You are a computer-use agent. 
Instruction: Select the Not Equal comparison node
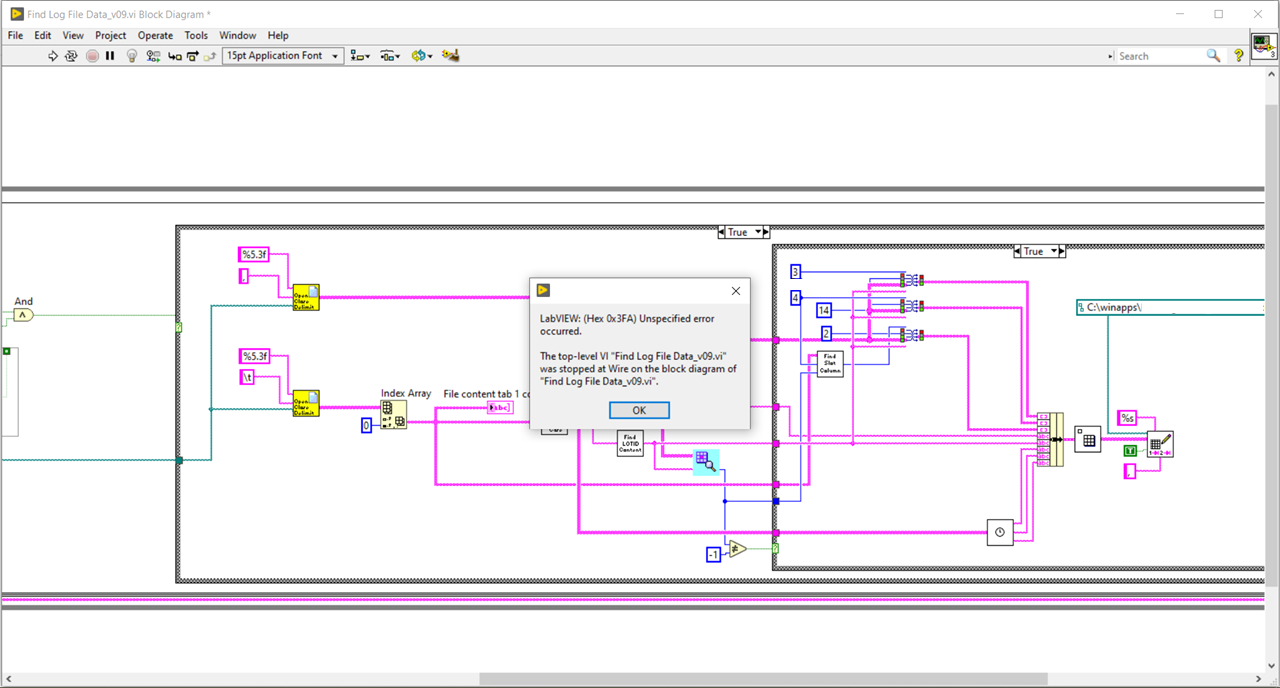pyautogui.click(x=738, y=548)
